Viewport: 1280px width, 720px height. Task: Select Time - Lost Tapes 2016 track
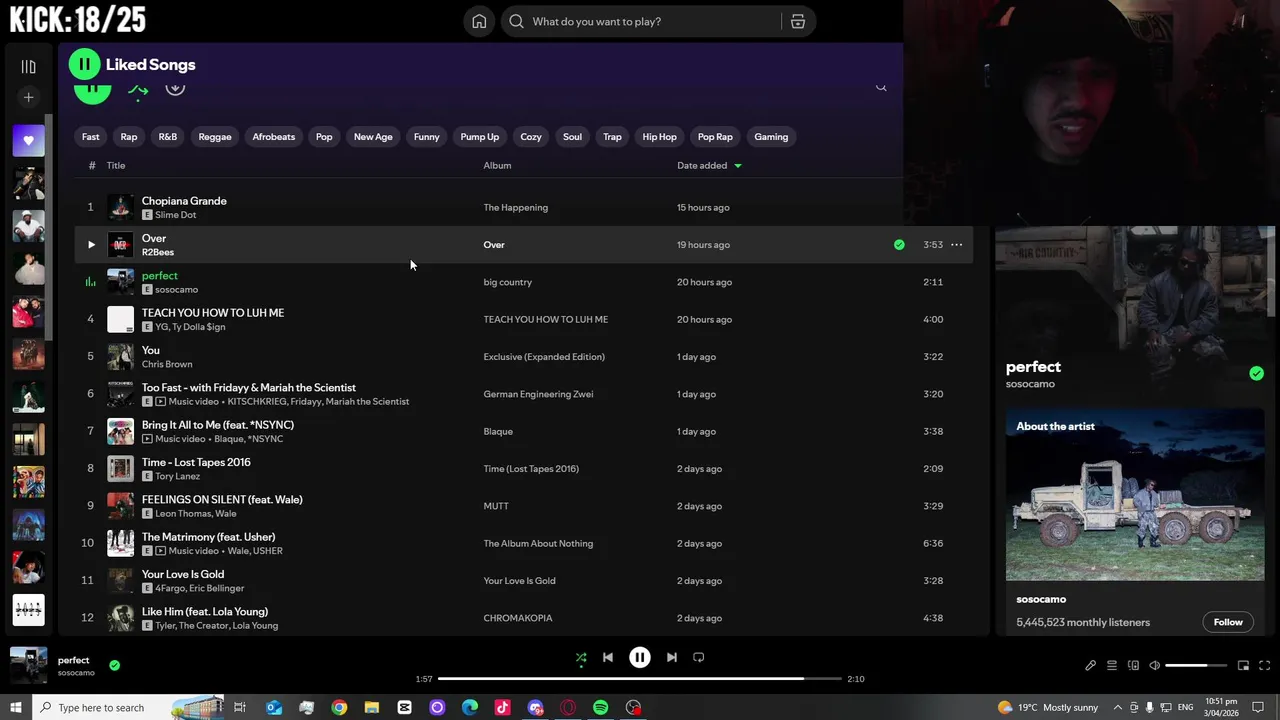[x=196, y=462]
